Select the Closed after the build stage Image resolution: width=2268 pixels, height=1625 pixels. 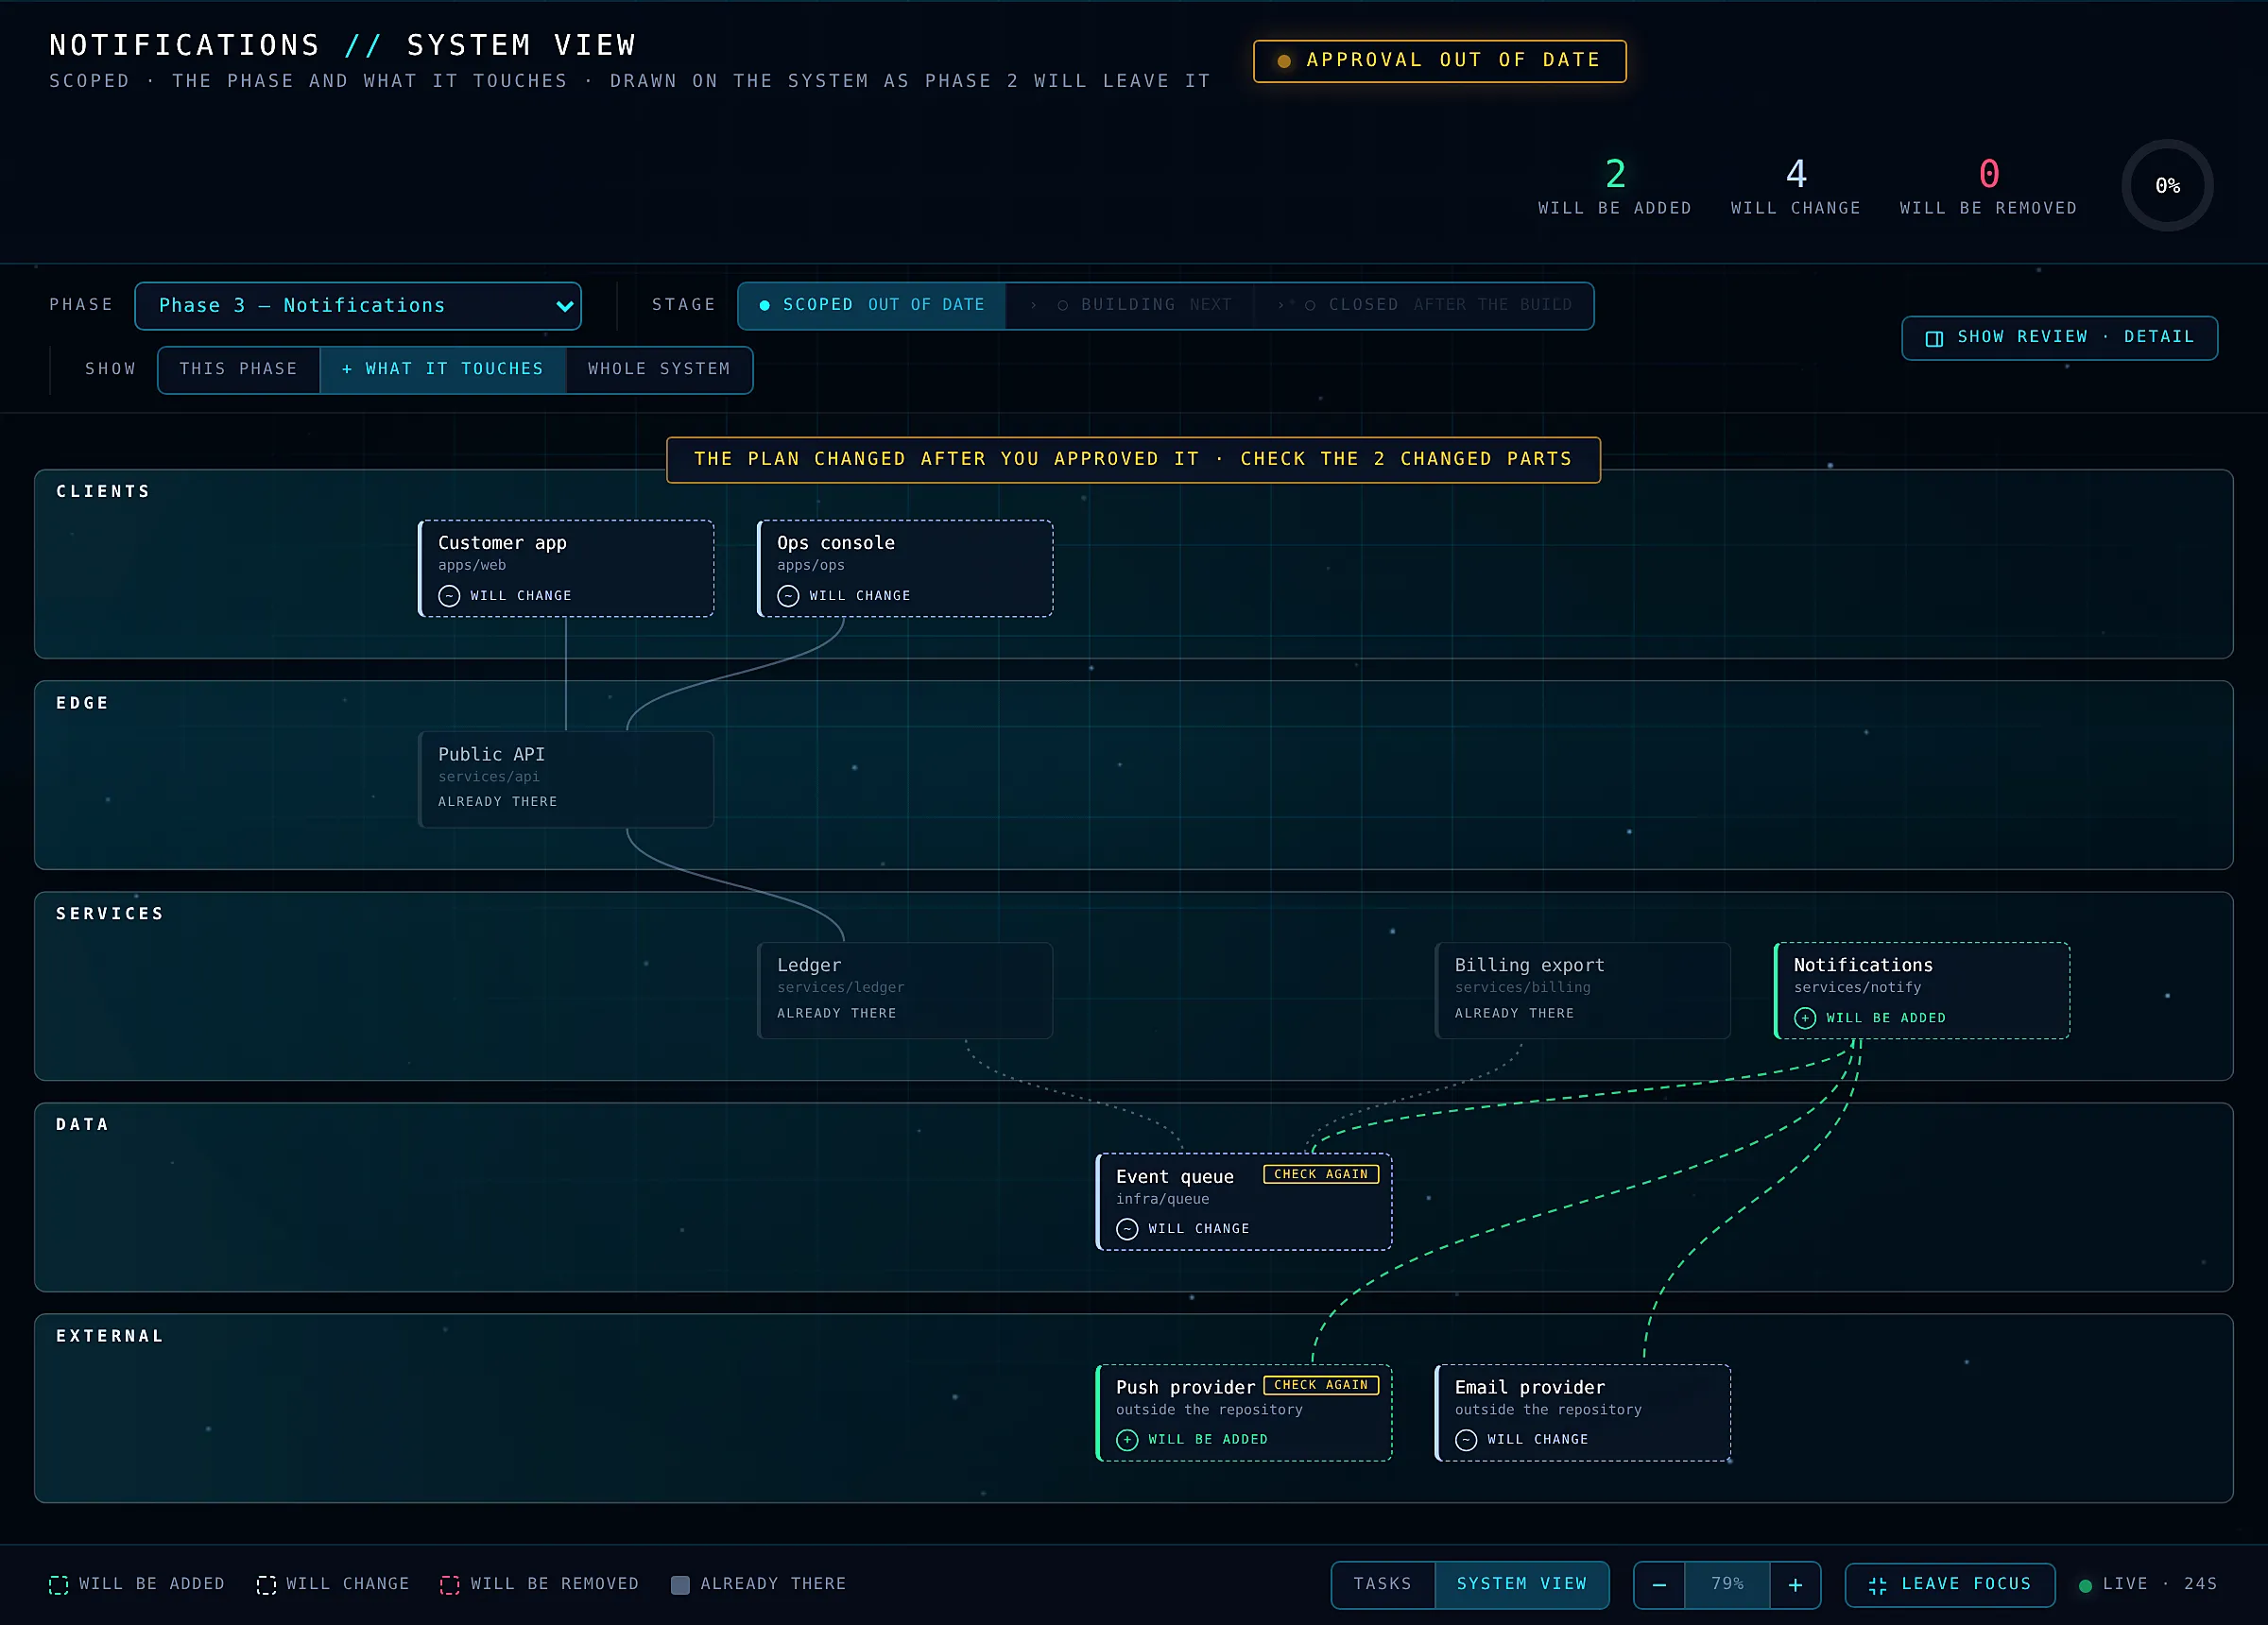(1424, 305)
